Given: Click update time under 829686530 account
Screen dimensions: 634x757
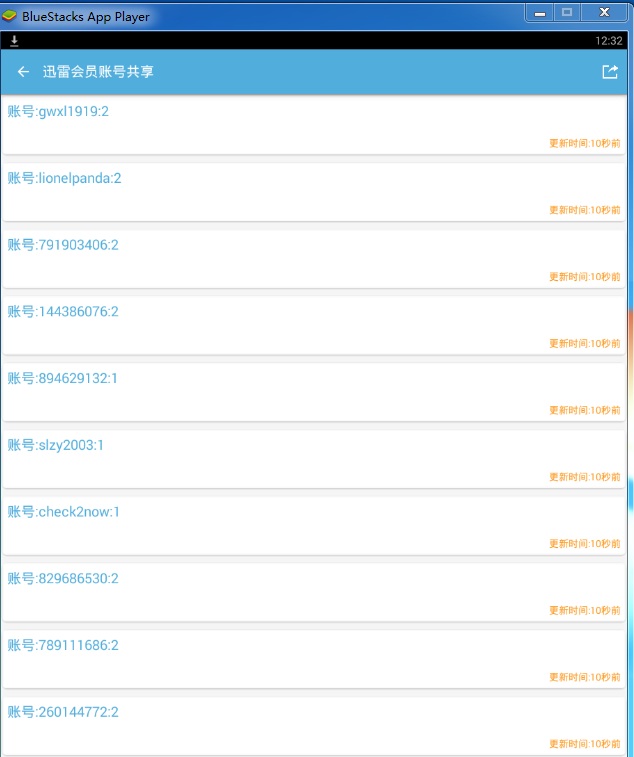Looking at the screenshot, I should [x=585, y=610].
